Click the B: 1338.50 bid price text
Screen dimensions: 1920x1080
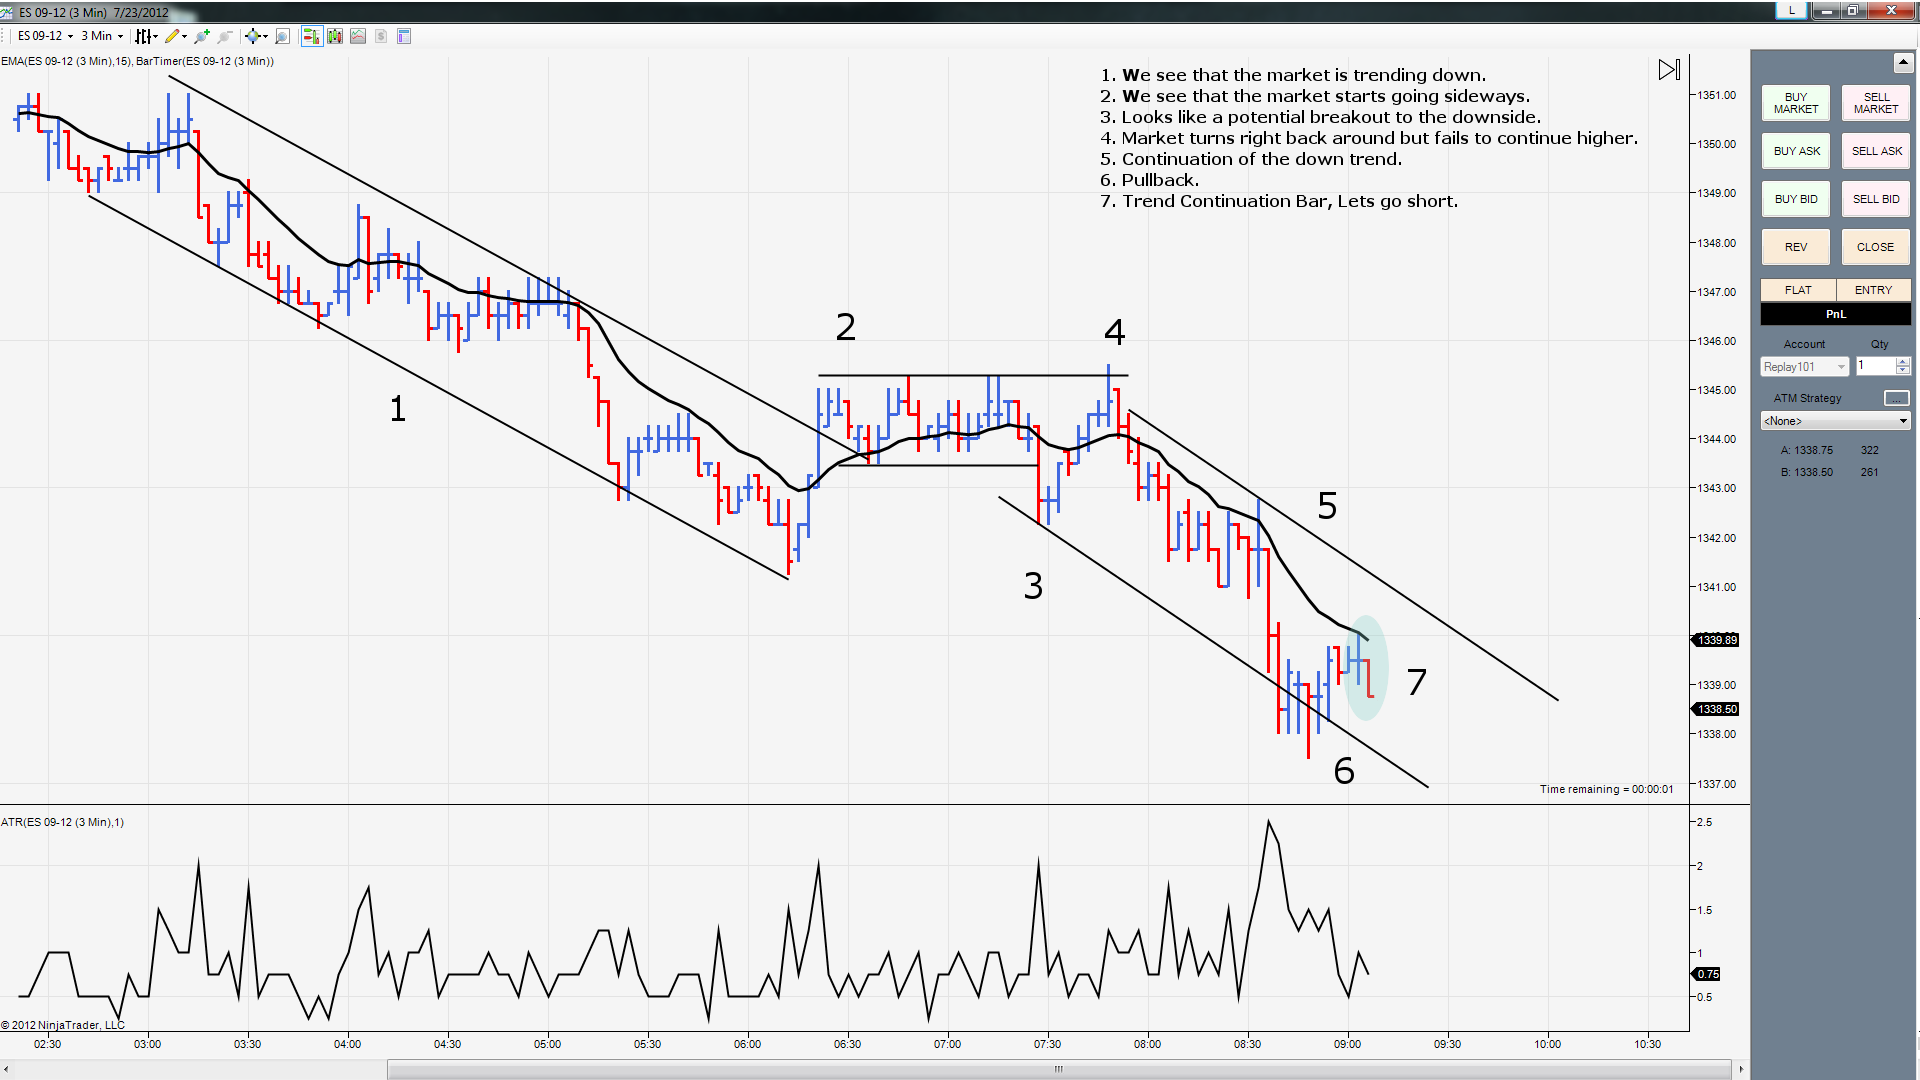[x=1806, y=472]
